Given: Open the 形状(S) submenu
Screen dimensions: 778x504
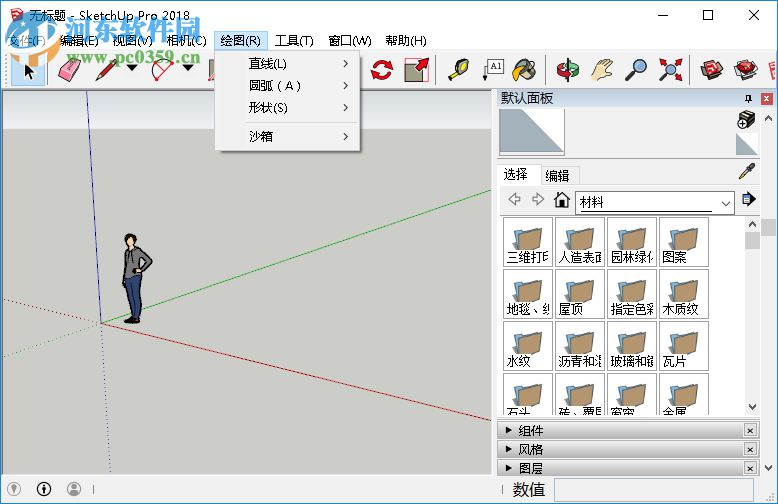Looking at the screenshot, I should [287, 107].
